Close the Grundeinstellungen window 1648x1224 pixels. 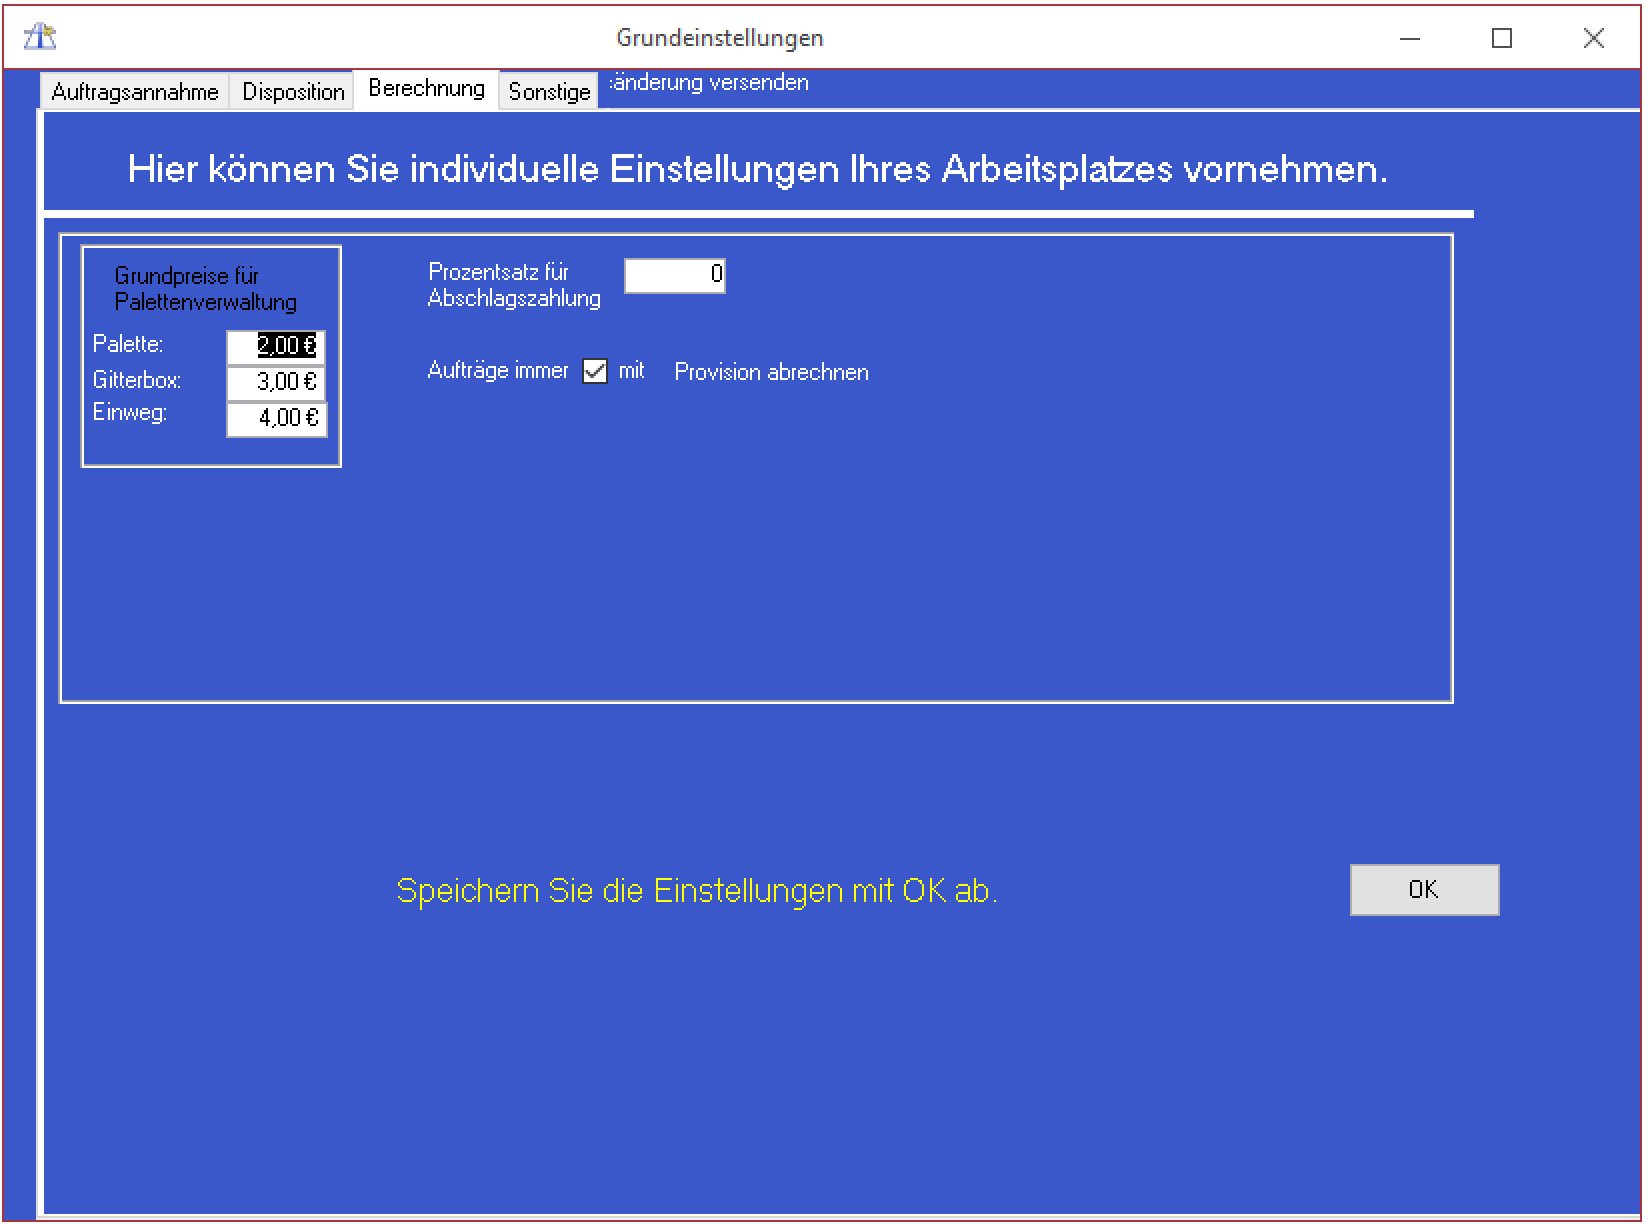[1593, 38]
